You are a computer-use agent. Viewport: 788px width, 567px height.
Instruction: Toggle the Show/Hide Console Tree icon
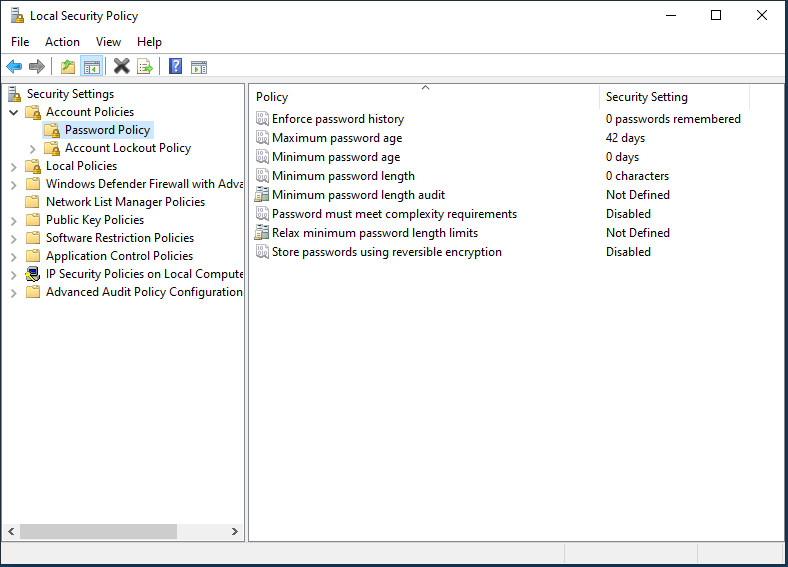pyautogui.click(x=91, y=66)
